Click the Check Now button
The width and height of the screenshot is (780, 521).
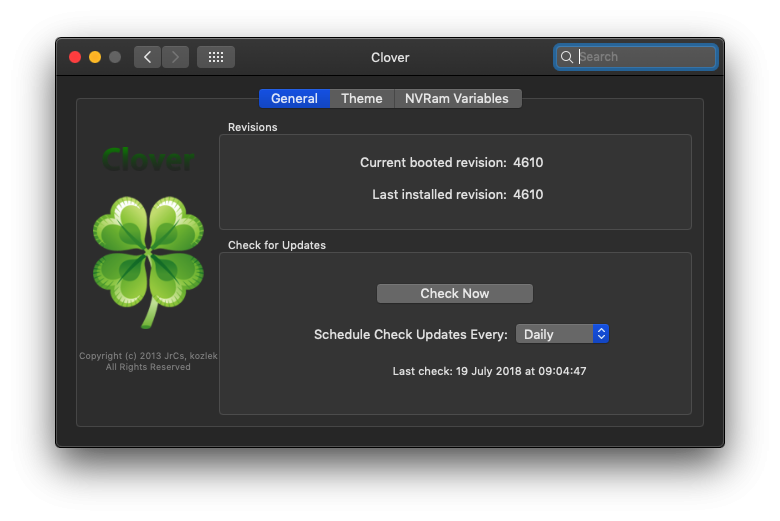455,294
